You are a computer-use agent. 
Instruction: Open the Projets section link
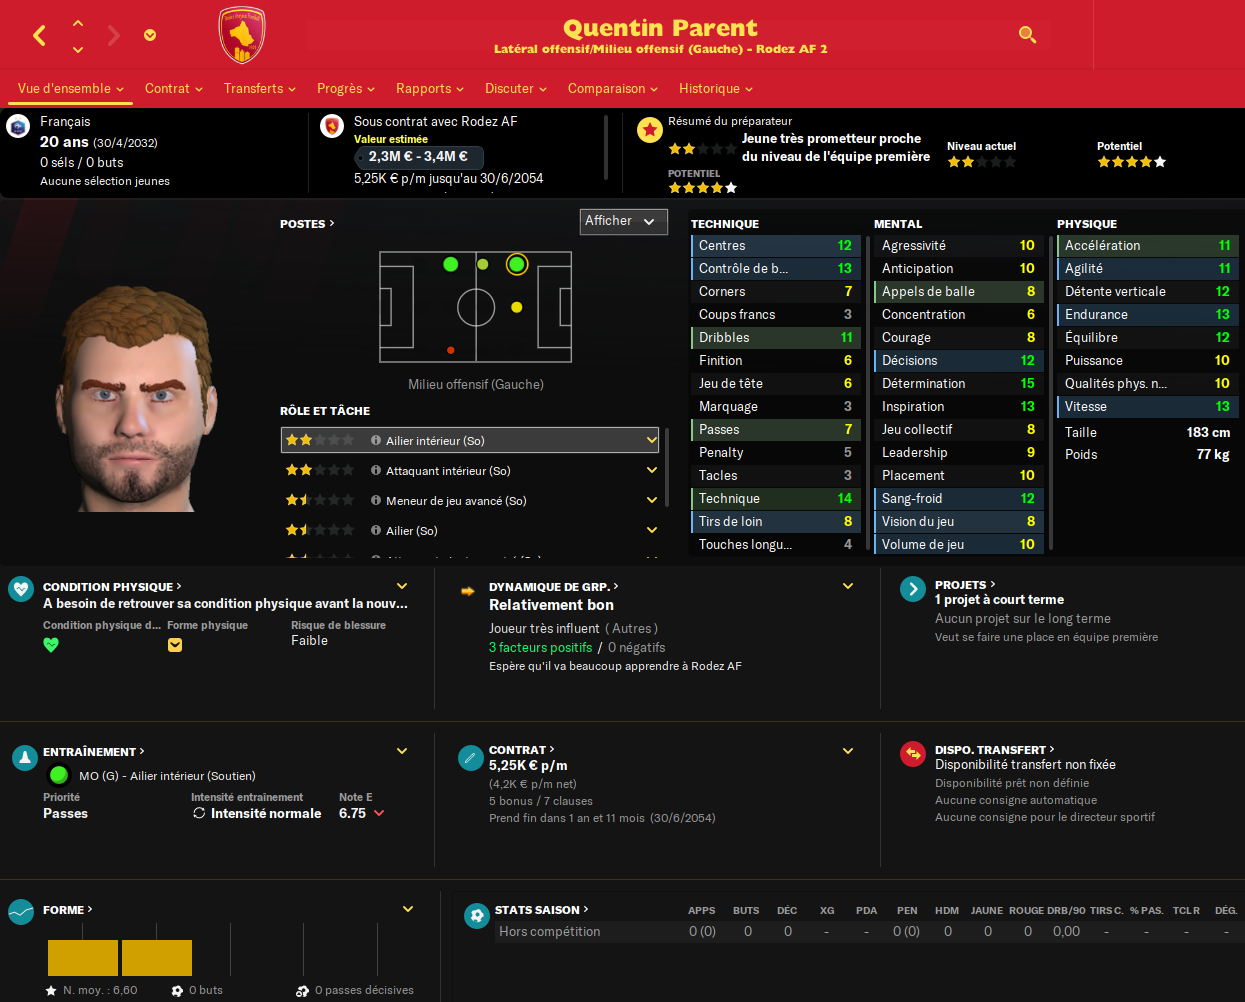pos(965,585)
